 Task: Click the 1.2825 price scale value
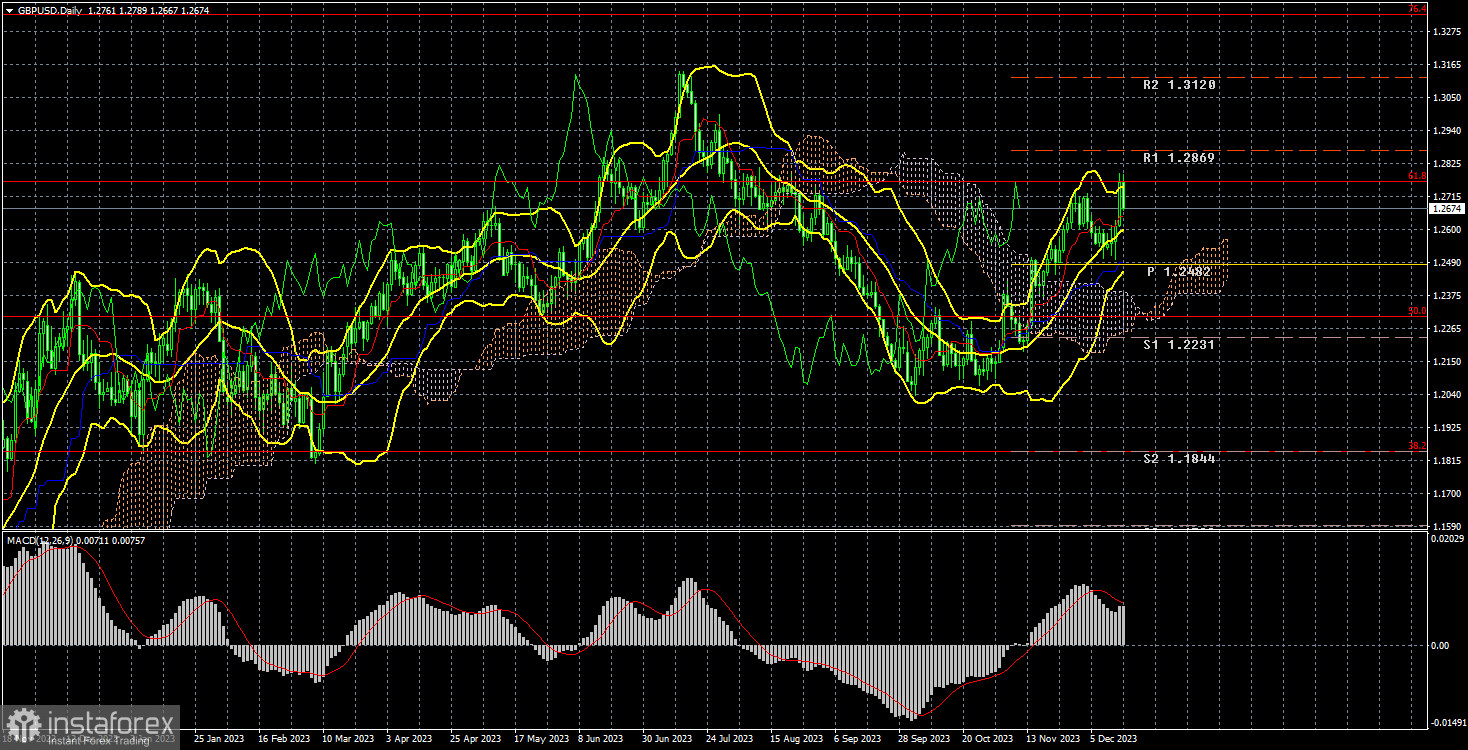[1445, 164]
